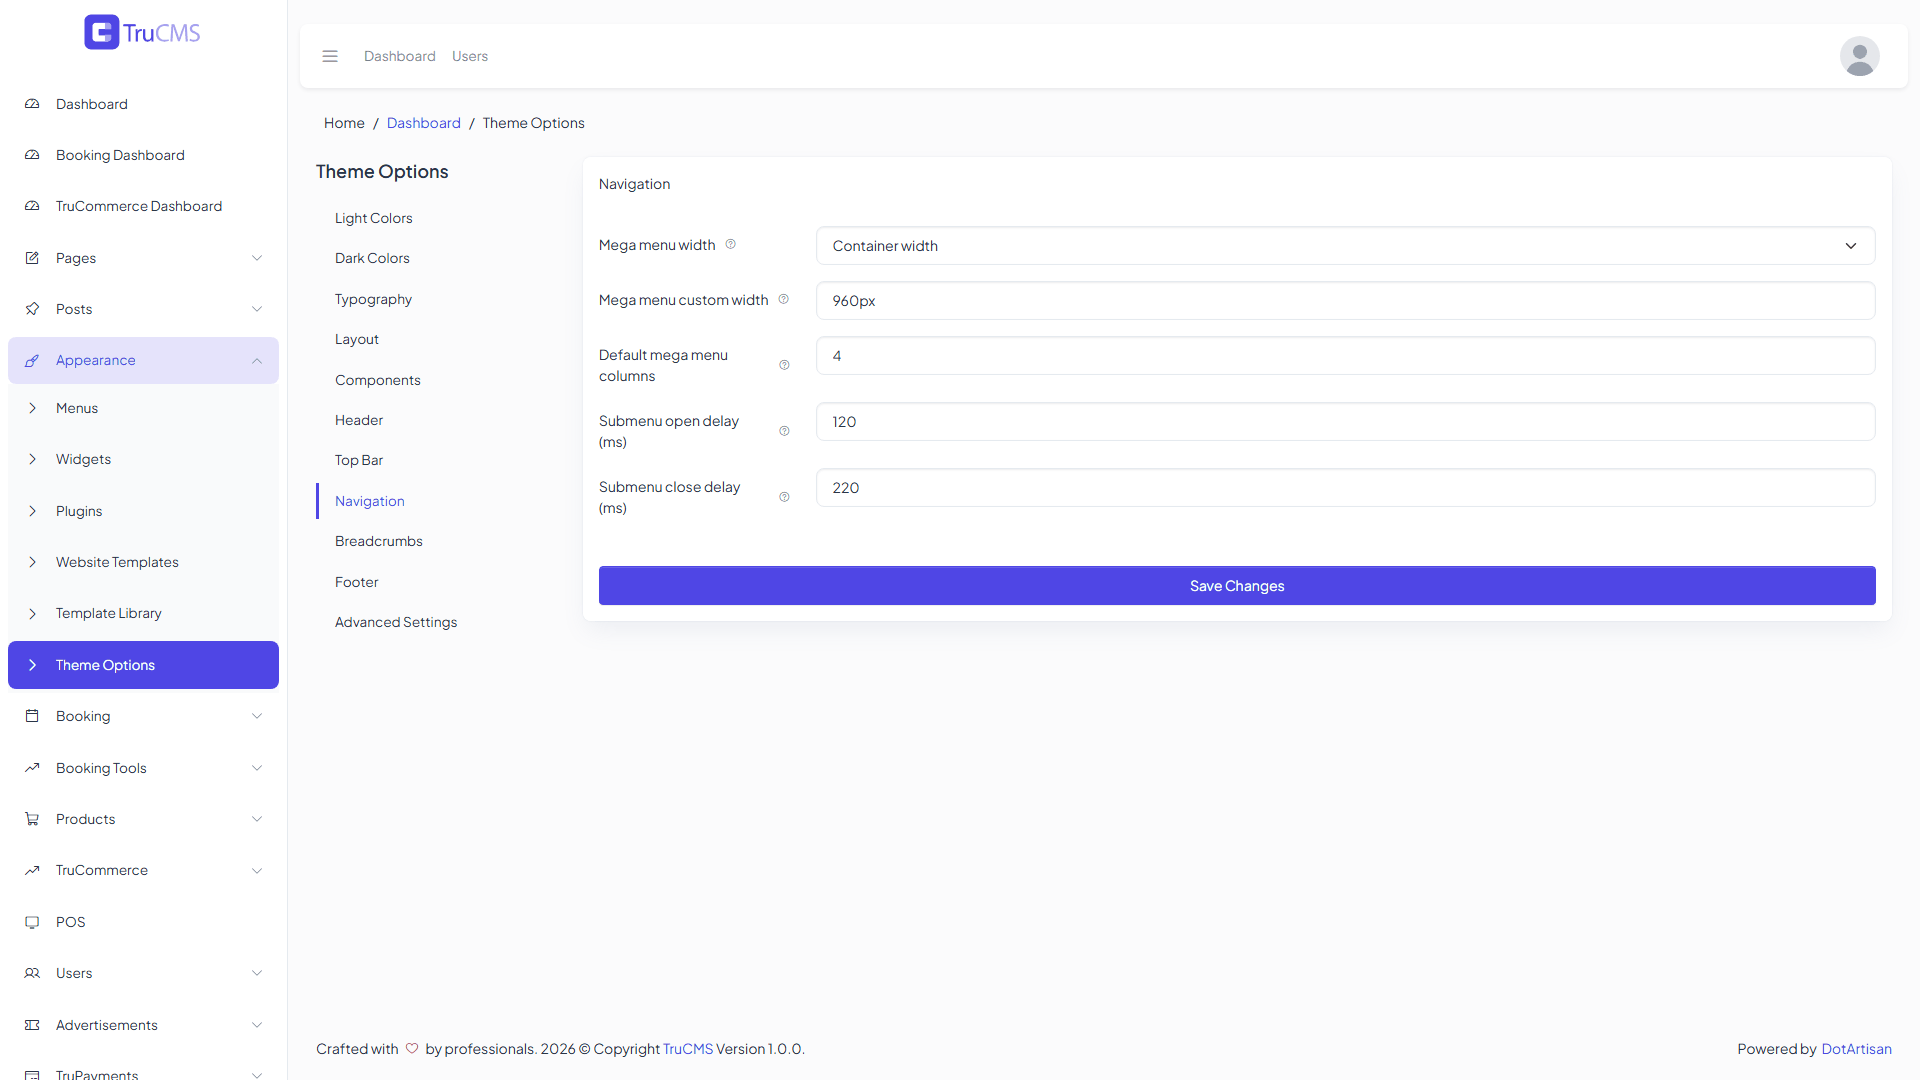Select Light Colors theme section
The image size is (1920, 1080).
(373, 218)
